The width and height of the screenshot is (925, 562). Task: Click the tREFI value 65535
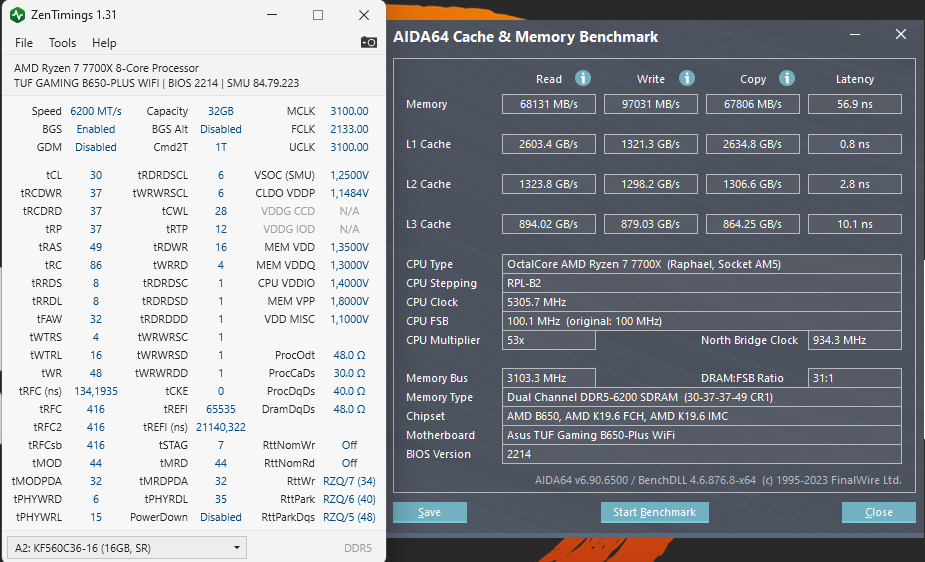221,409
